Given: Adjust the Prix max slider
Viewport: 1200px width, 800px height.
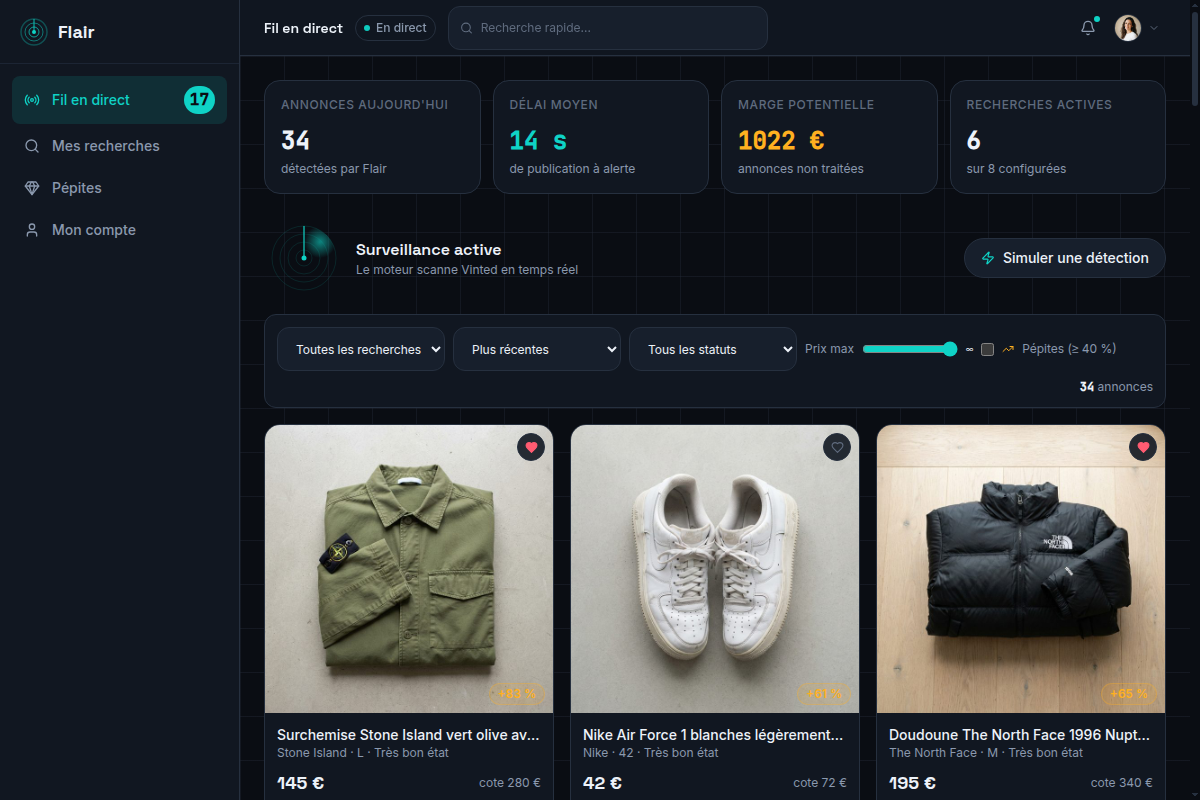Looking at the screenshot, I should [x=910, y=349].
